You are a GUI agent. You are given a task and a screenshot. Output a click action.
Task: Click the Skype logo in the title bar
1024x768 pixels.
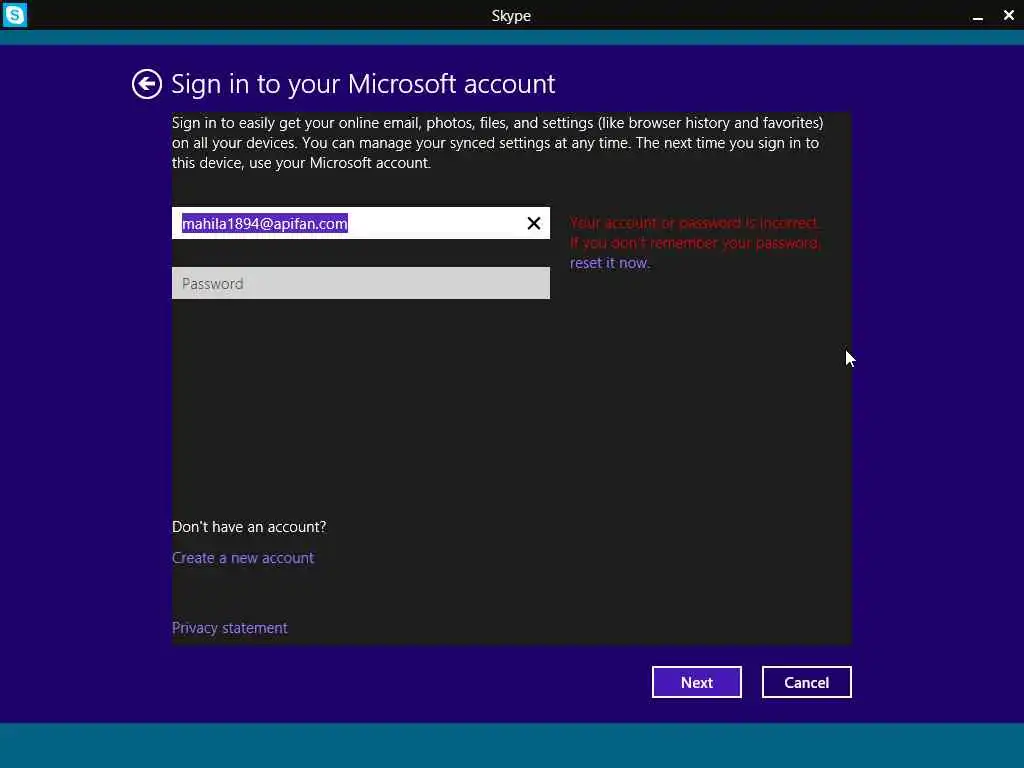click(x=14, y=14)
